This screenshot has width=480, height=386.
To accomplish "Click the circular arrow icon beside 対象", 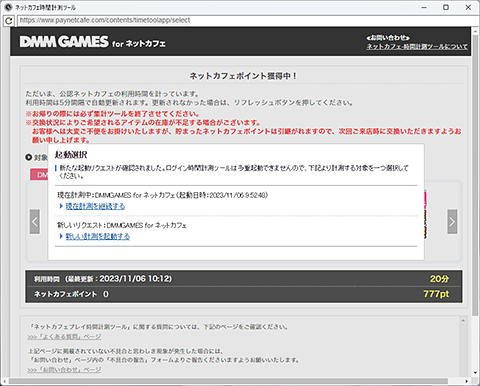I will coord(29,157).
